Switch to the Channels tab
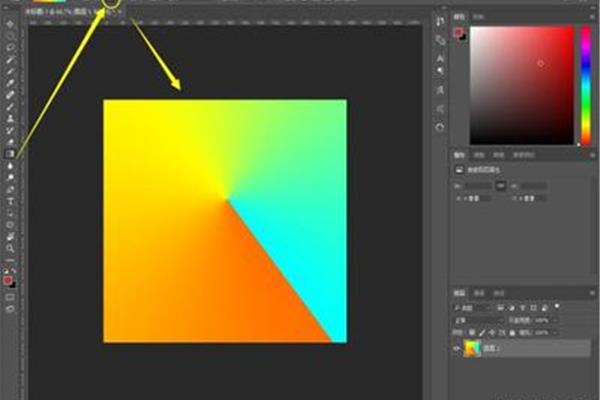The width and height of the screenshot is (600, 400). point(479,293)
